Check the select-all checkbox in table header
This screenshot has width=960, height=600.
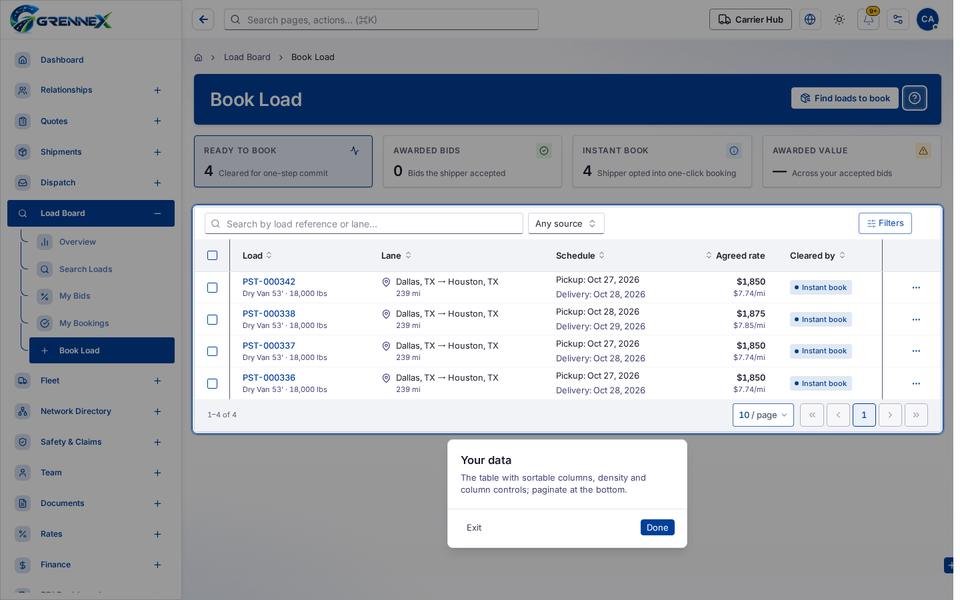(212, 255)
